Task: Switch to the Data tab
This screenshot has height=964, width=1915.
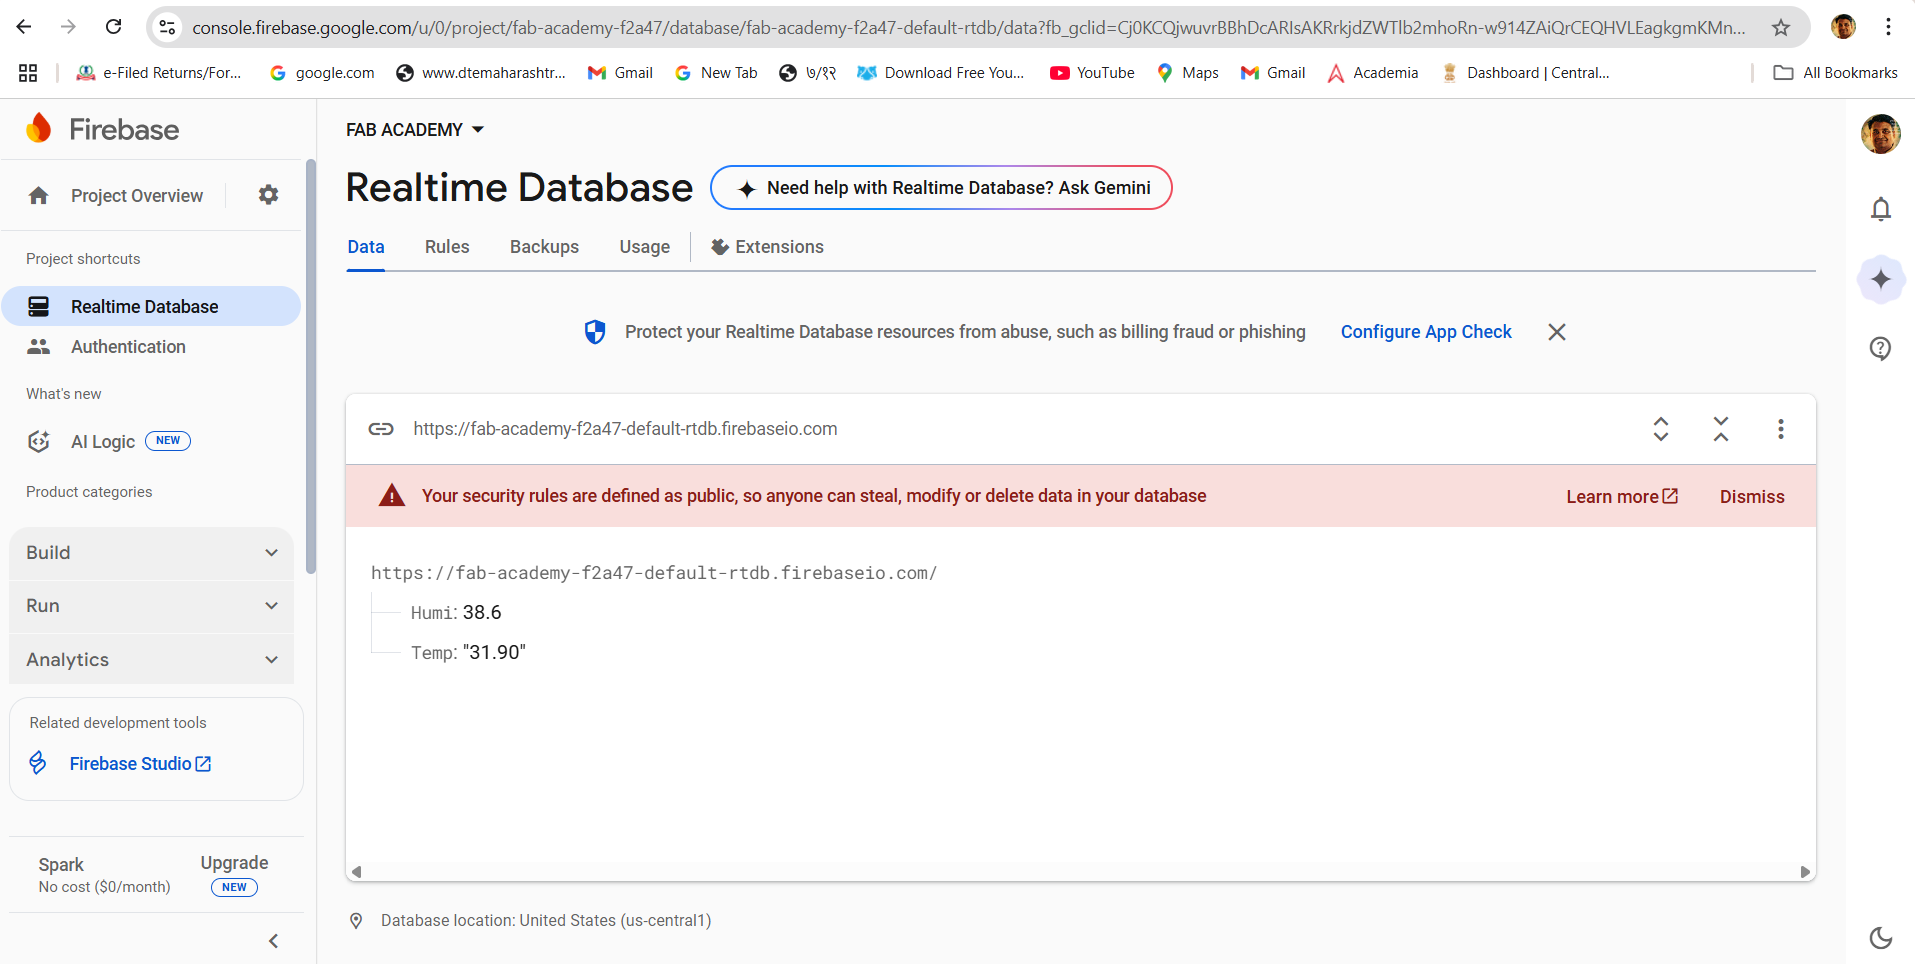Action: (366, 247)
